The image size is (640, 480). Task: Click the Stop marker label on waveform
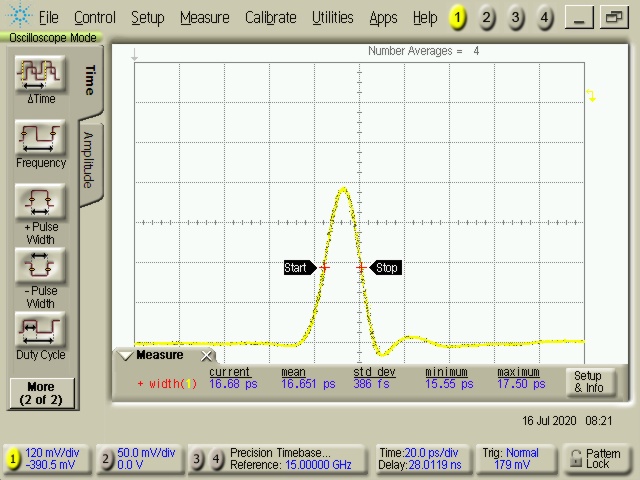pos(386,267)
